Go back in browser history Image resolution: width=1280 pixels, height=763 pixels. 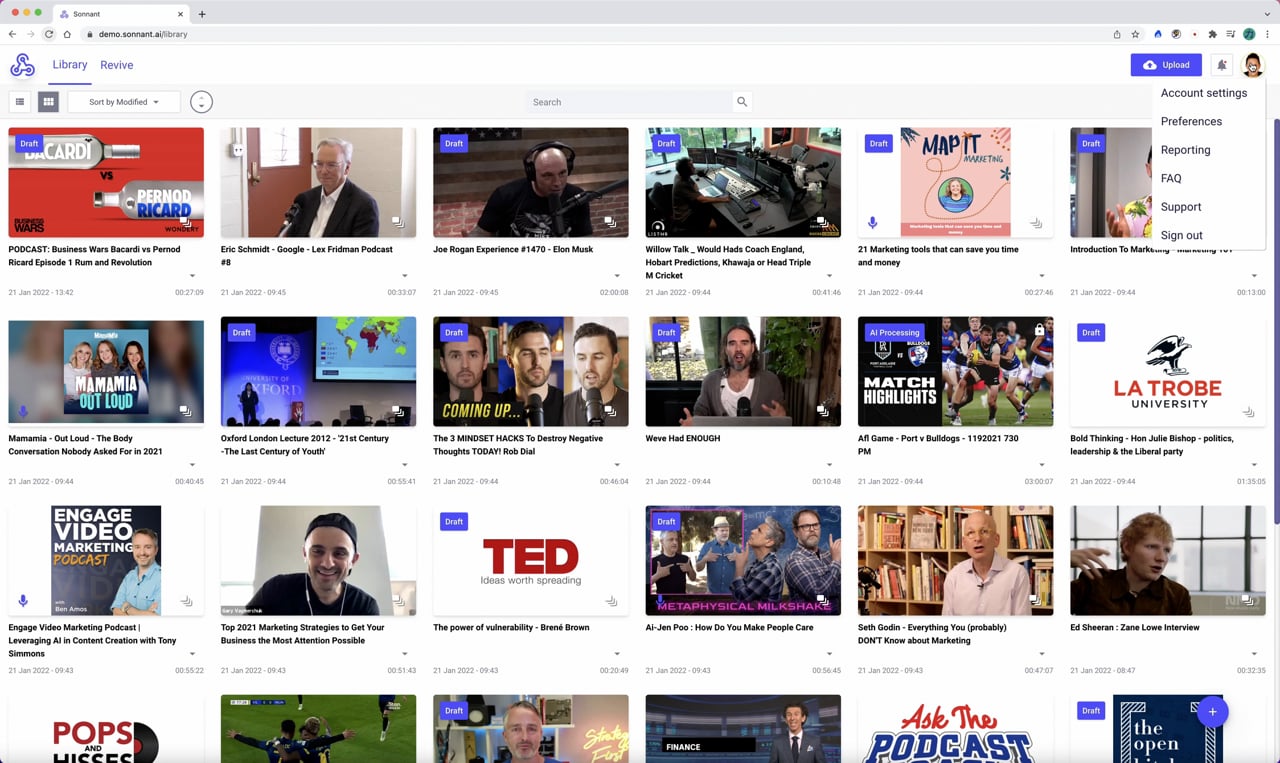click(12, 34)
